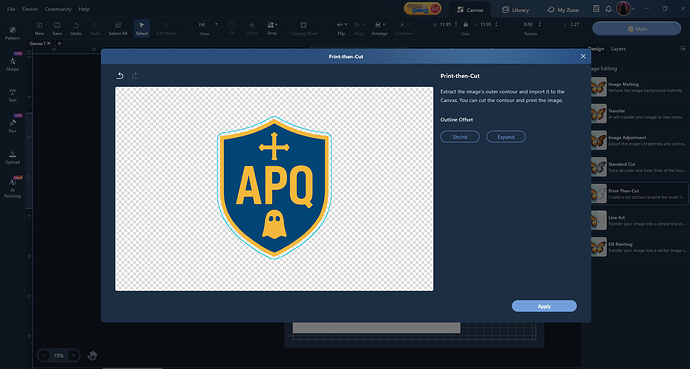Expand the outline offset
The height and width of the screenshot is (369, 690).
pyautogui.click(x=506, y=137)
